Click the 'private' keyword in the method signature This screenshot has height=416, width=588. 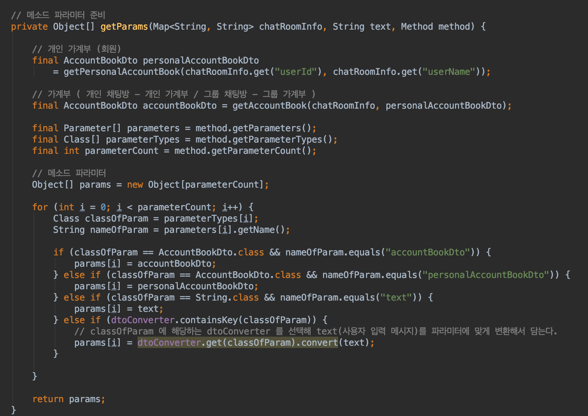coord(29,27)
